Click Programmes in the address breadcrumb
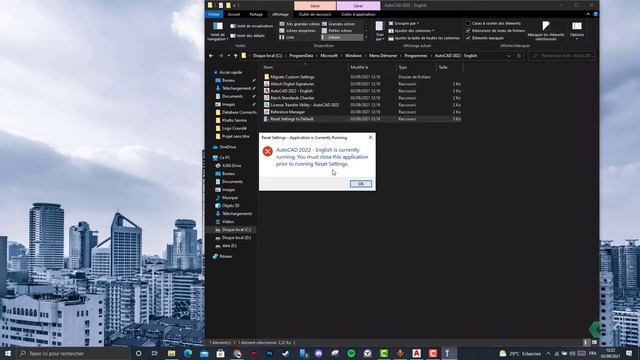The image size is (640, 360). click(416, 56)
